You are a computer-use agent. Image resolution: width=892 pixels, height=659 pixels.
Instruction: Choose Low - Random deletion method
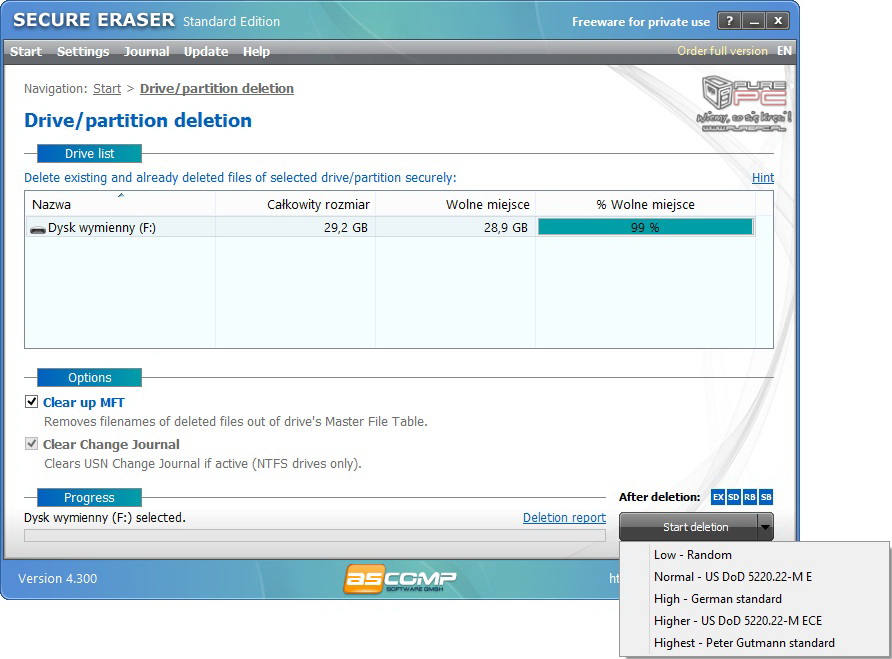[692, 555]
